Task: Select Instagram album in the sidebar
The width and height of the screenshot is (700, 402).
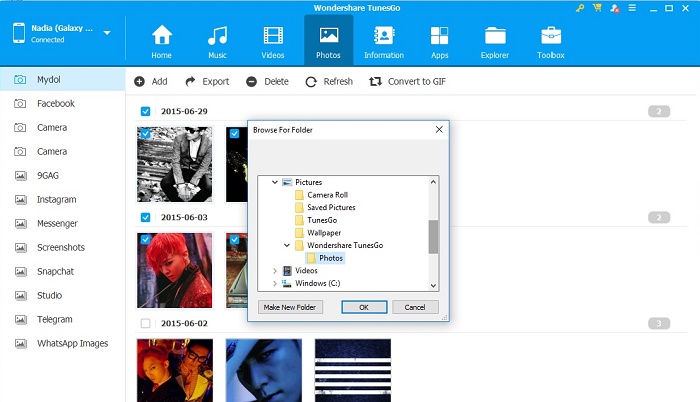Action: [56, 200]
